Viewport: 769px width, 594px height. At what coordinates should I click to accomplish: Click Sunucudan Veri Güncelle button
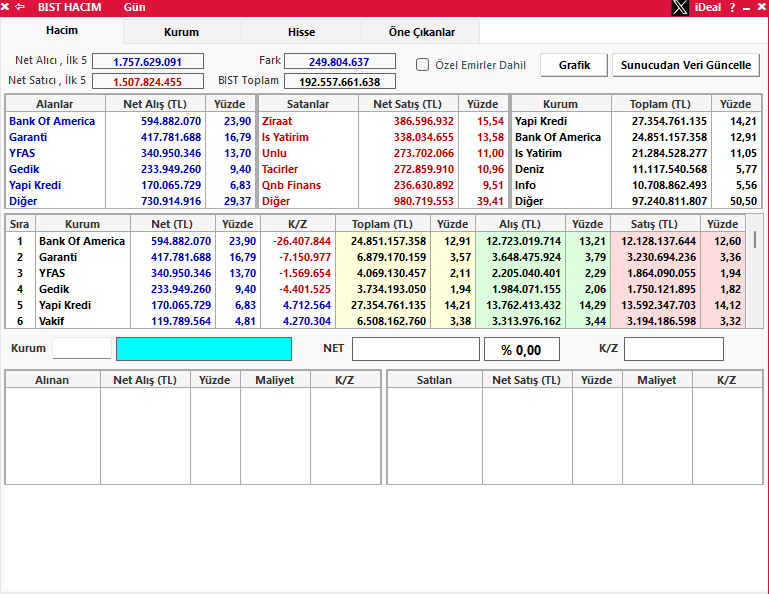coord(686,65)
